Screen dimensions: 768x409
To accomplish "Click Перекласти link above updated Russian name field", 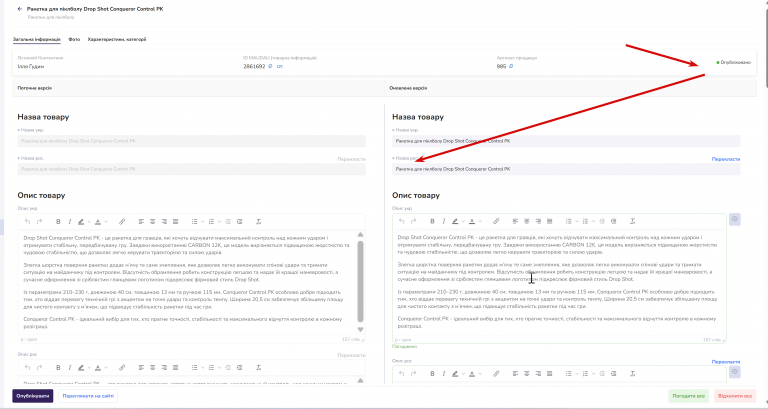I will (726, 159).
